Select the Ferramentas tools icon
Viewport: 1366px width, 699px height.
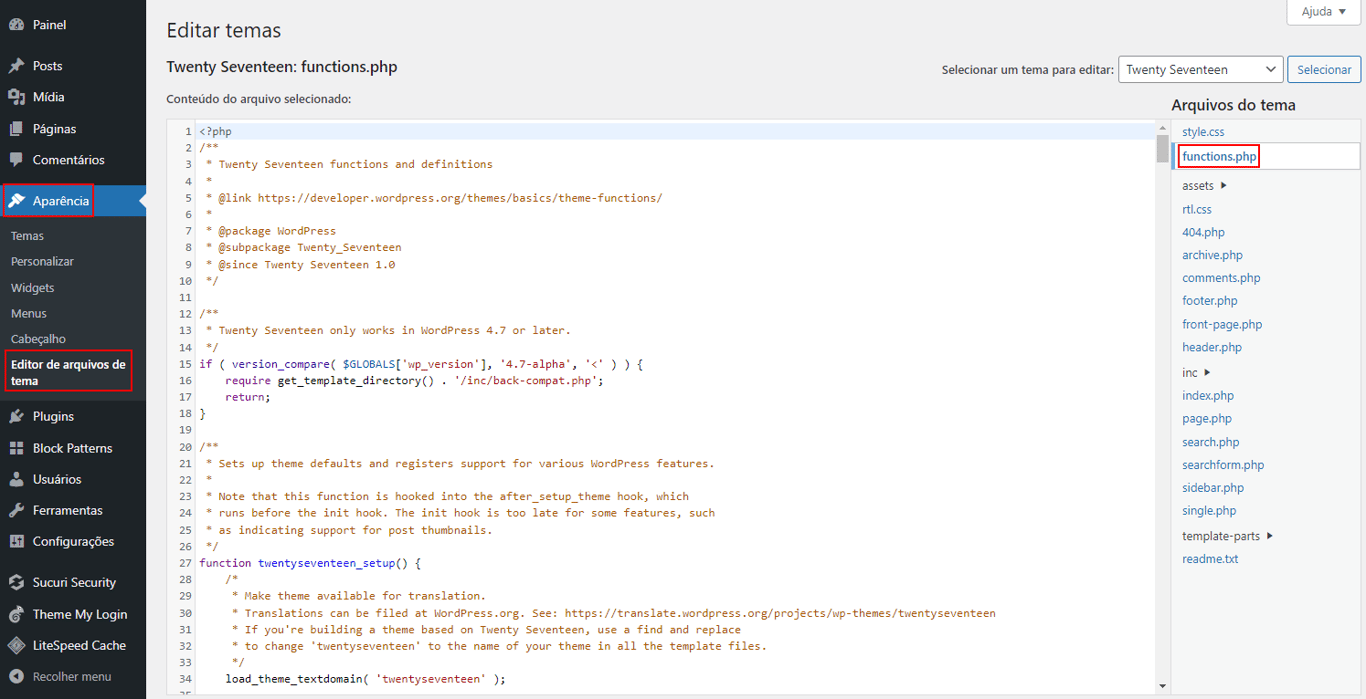click(17, 510)
